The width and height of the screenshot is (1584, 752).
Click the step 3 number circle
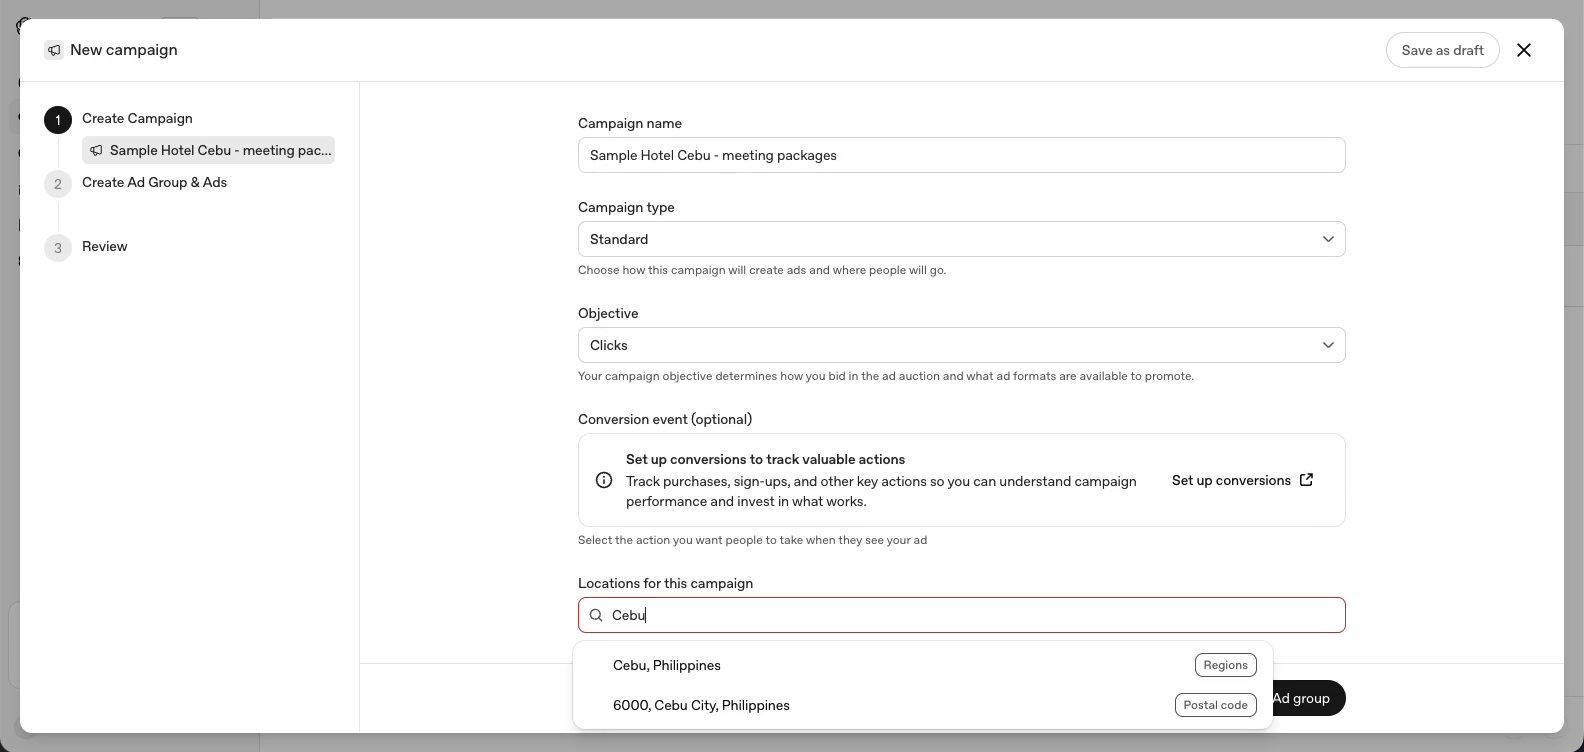coord(58,248)
